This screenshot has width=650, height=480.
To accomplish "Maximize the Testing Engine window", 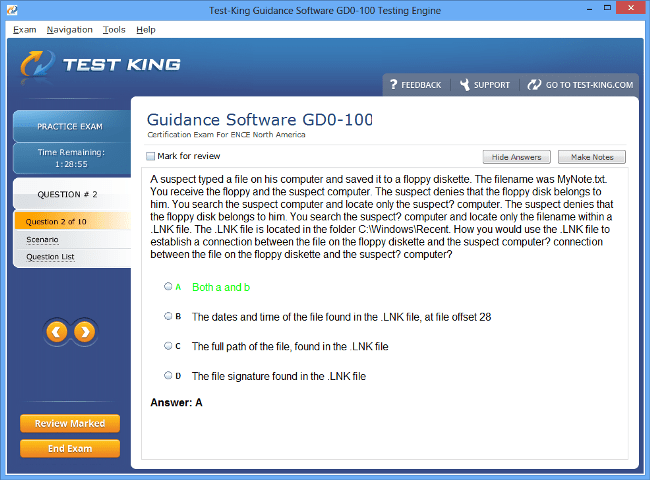I will pos(607,8).
